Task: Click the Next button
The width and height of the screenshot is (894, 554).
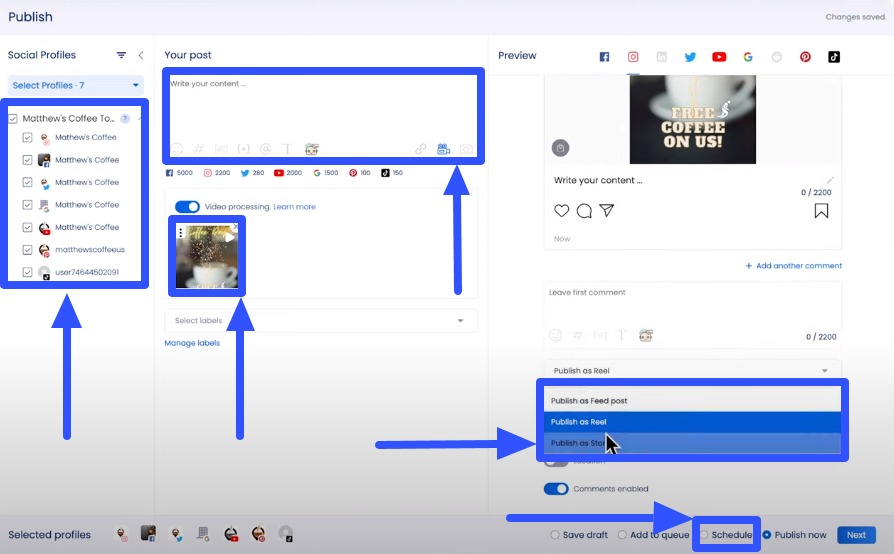Action: point(856,535)
